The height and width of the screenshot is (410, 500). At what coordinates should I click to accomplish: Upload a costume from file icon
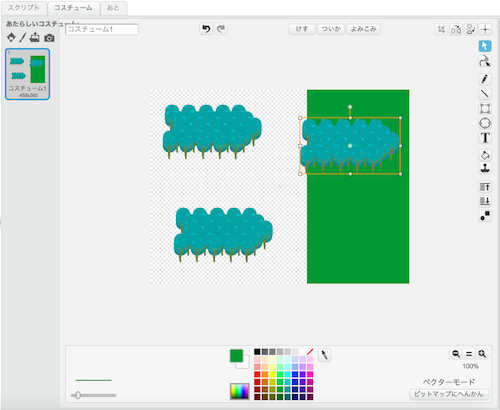(x=34, y=38)
